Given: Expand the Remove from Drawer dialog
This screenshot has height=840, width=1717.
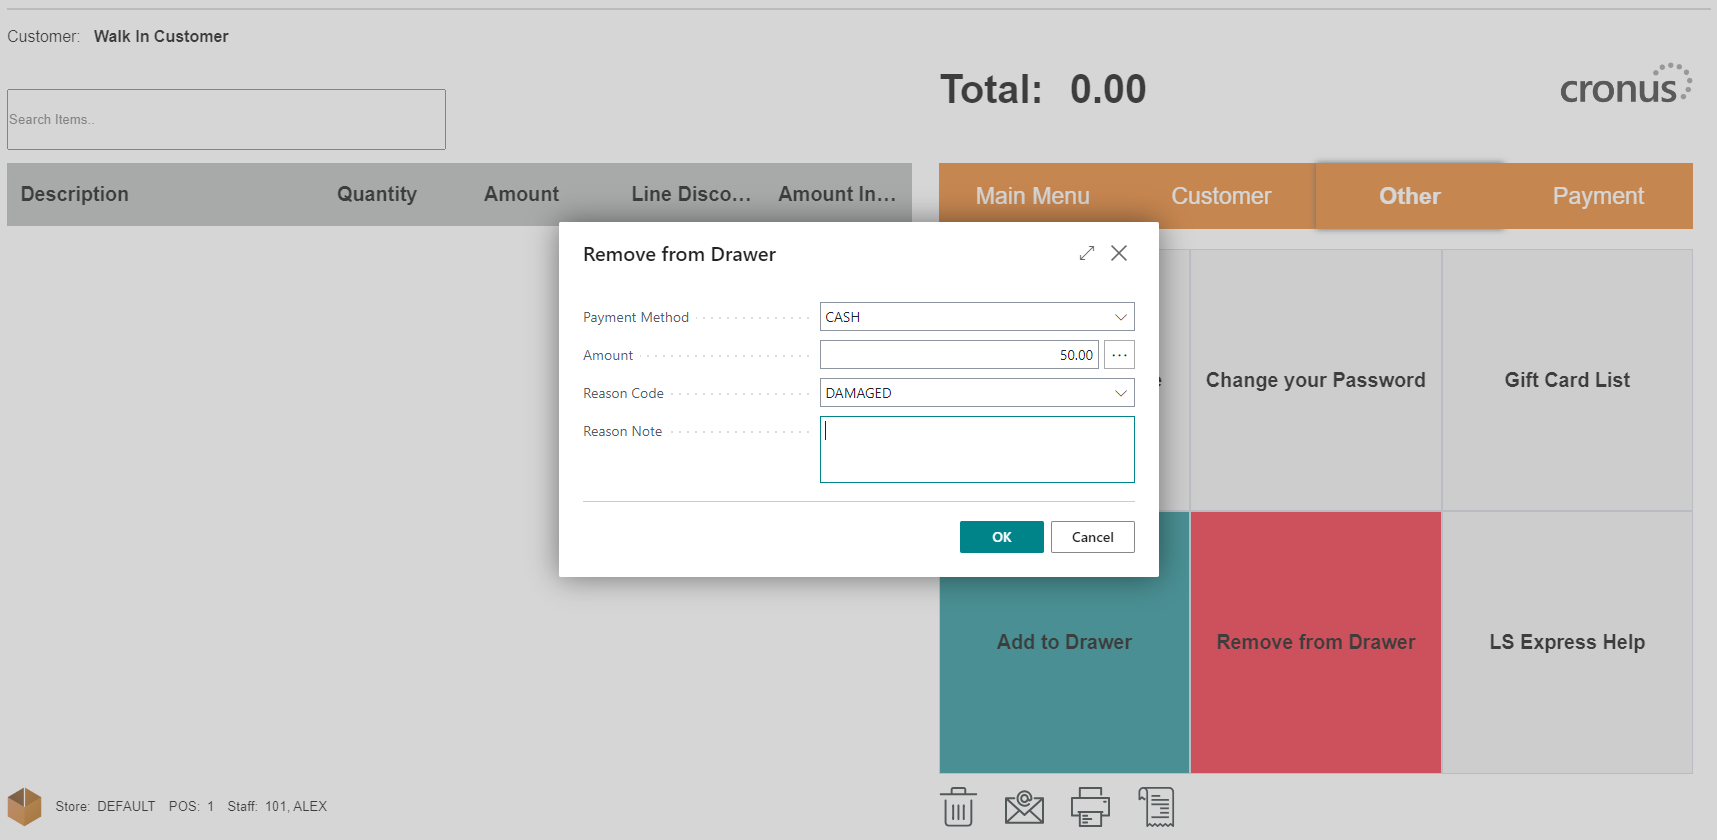Looking at the screenshot, I should pos(1087,254).
